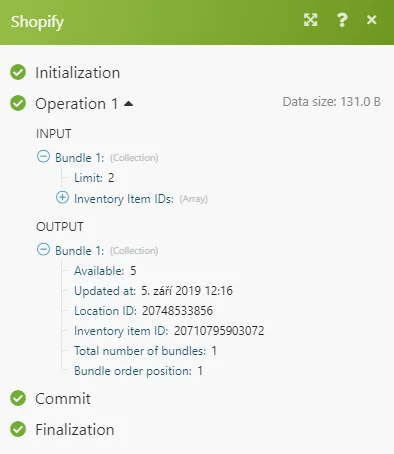Click the Updated at date value
Image resolution: width=394 pixels, height=454 pixels.
pyautogui.click(x=187, y=291)
